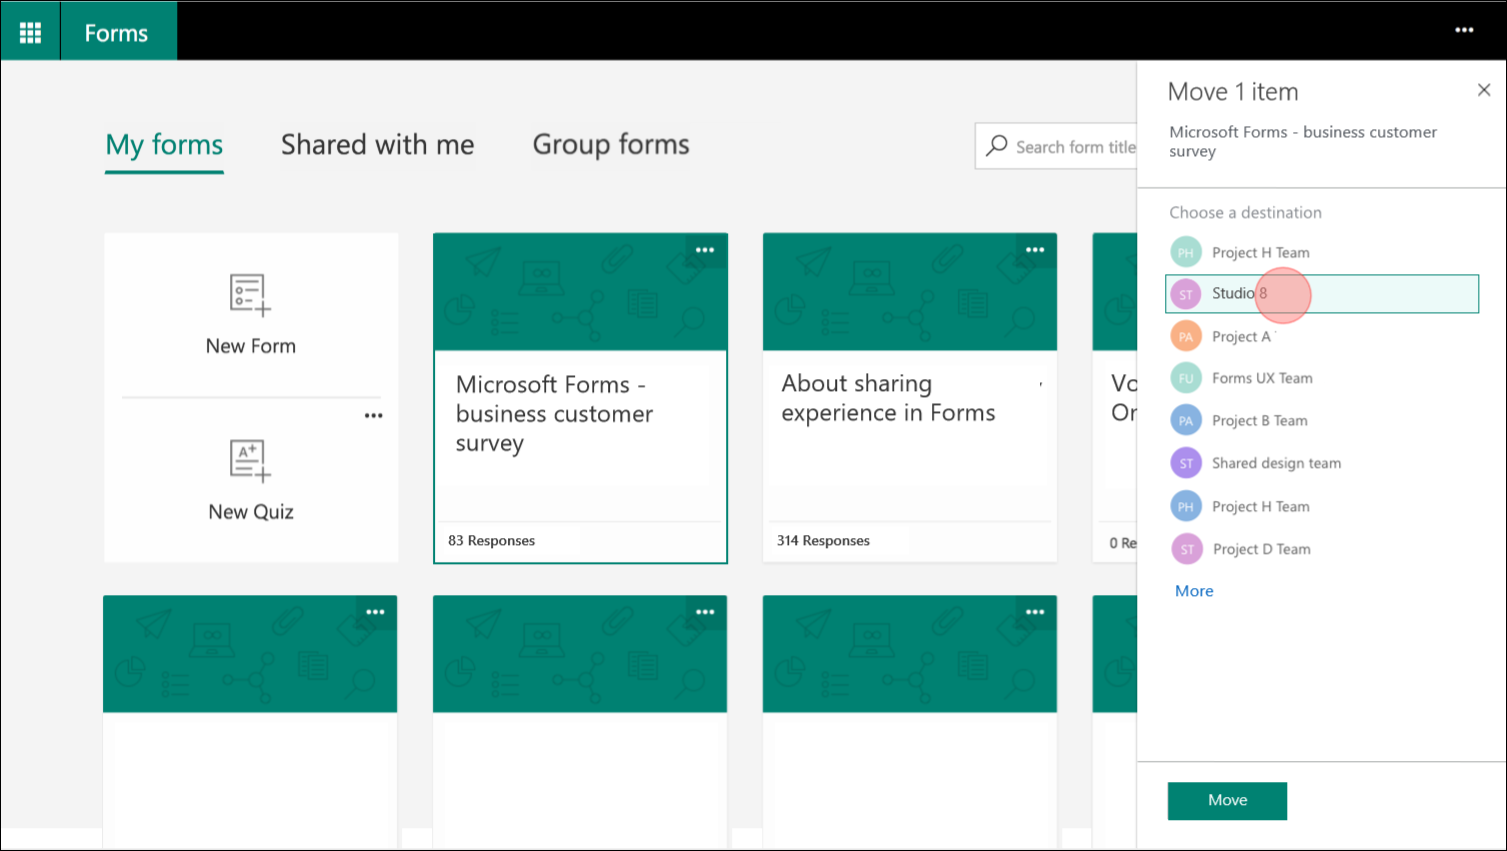Viewport: 1507px width, 851px height.
Task: Click the search magnifier icon
Action: pos(995,146)
